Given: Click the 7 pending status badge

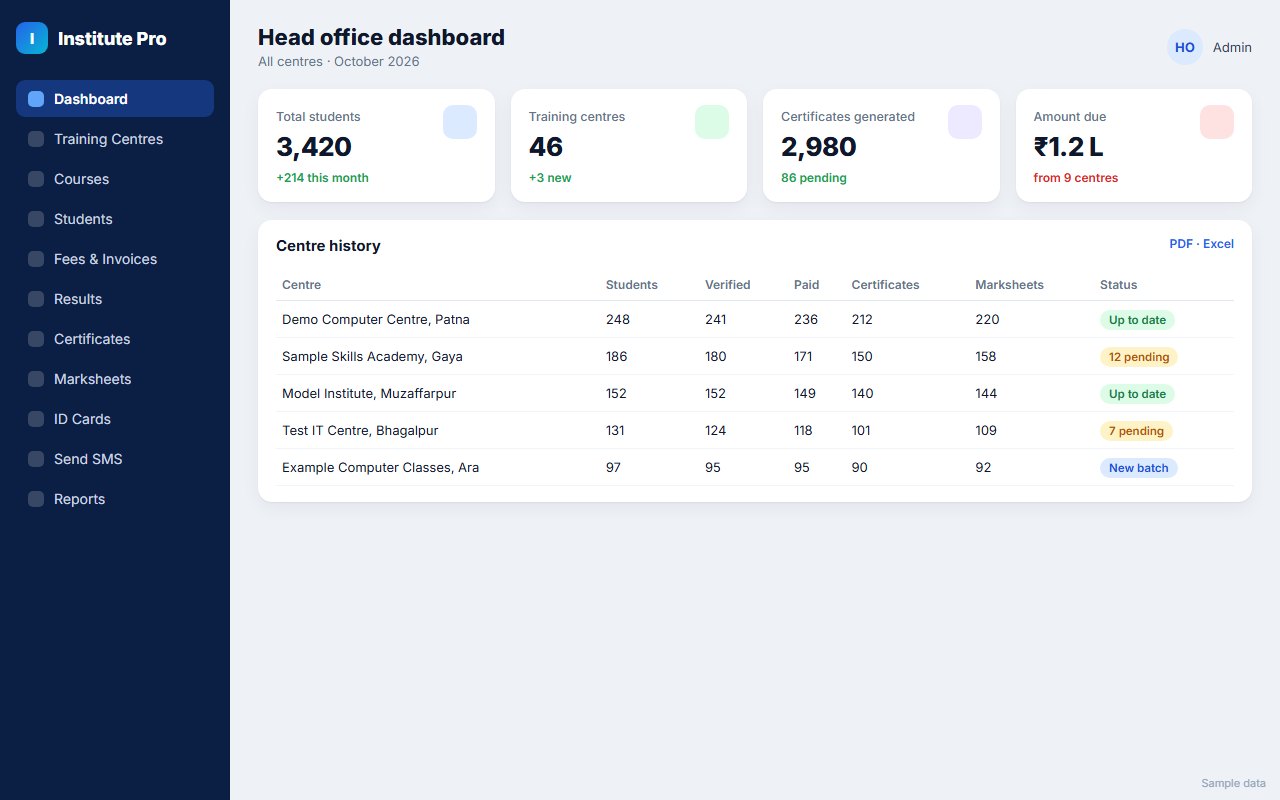Looking at the screenshot, I should pyautogui.click(x=1136, y=431).
